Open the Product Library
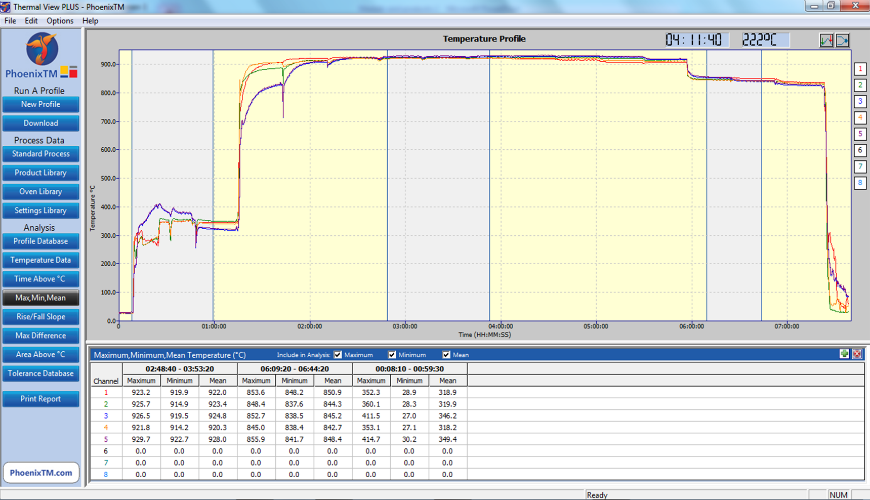Image resolution: width=870 pixels, height=500 pixels. pos(40,173)
